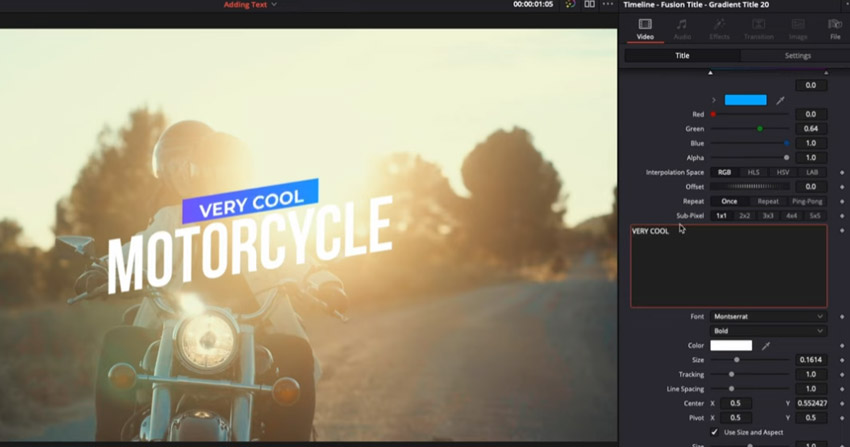Image resolution: width=850 pixels, height=447 pixels.
Task: Click inside the VERY COOL text box
Action: tap(729, 266)
